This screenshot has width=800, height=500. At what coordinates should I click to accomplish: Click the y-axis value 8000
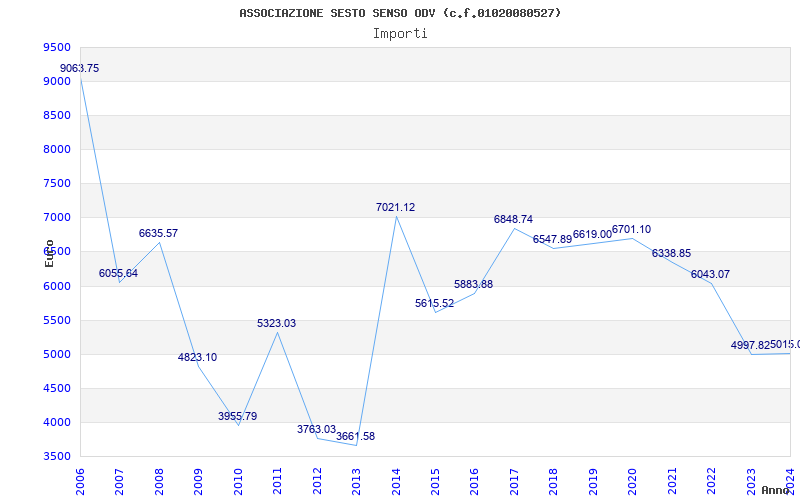(x=57, y=149)
